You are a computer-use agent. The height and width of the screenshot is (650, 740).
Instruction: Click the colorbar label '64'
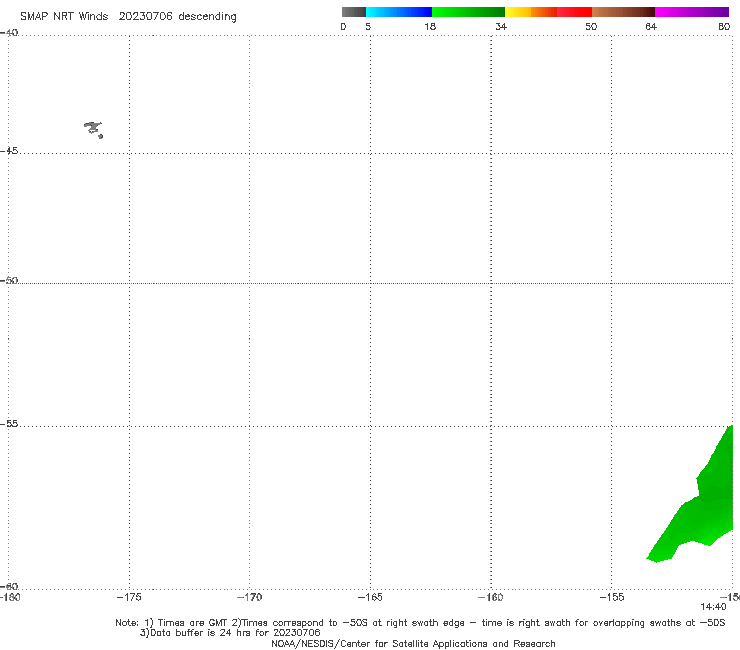[x=651, y=27]
